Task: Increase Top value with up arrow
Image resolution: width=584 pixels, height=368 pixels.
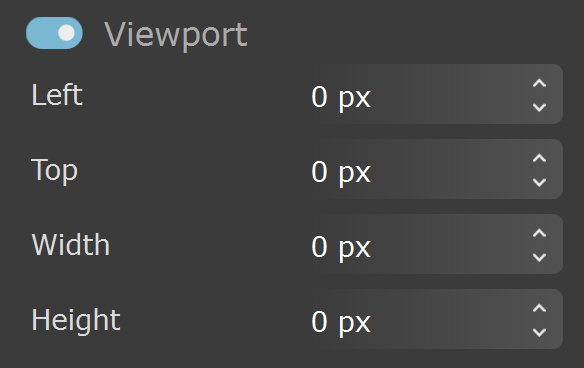Action: point(539,158)
